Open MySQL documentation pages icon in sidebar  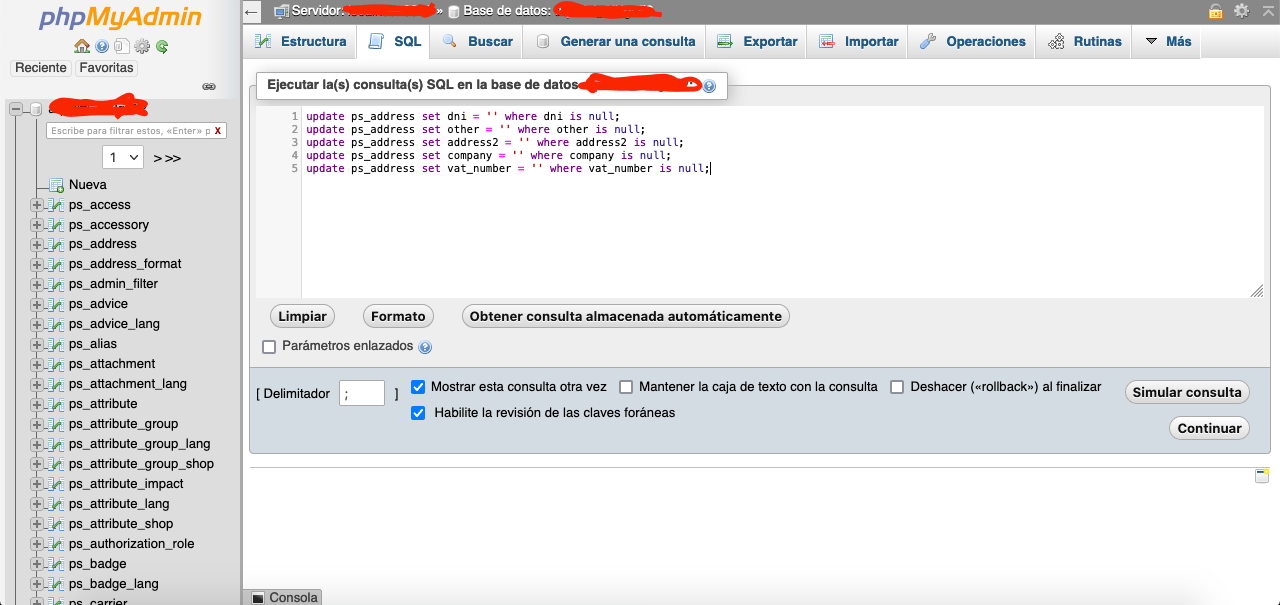[x=121, y=46]
